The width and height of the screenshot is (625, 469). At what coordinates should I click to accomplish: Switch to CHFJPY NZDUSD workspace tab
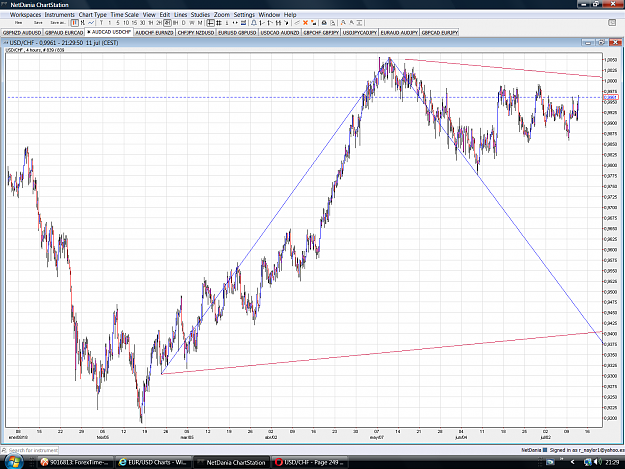pyautogui.click(x=196, y=33)
